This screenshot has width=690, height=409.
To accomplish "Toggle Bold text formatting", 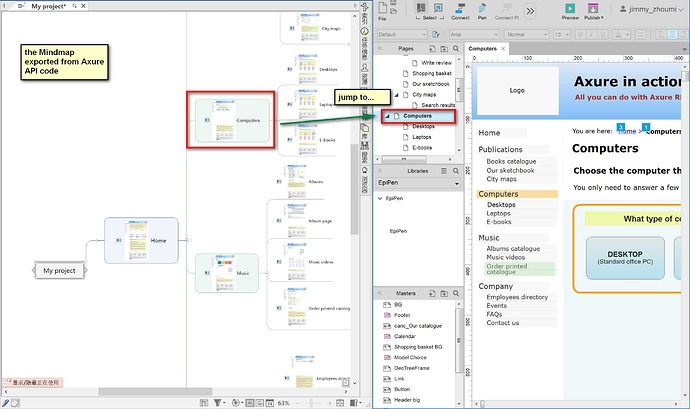I will coord(580,34).
